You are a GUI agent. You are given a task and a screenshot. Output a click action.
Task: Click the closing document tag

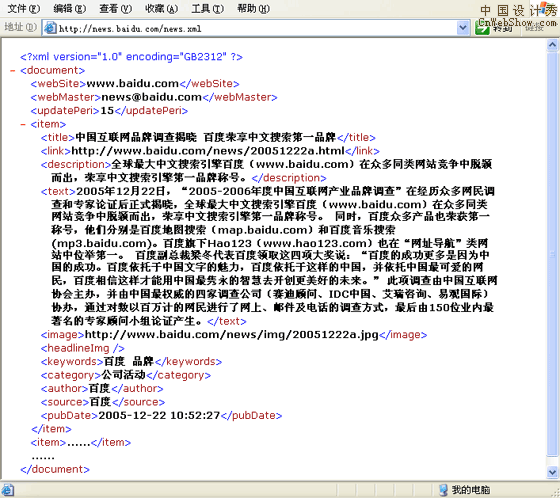(x=55, y=469)
